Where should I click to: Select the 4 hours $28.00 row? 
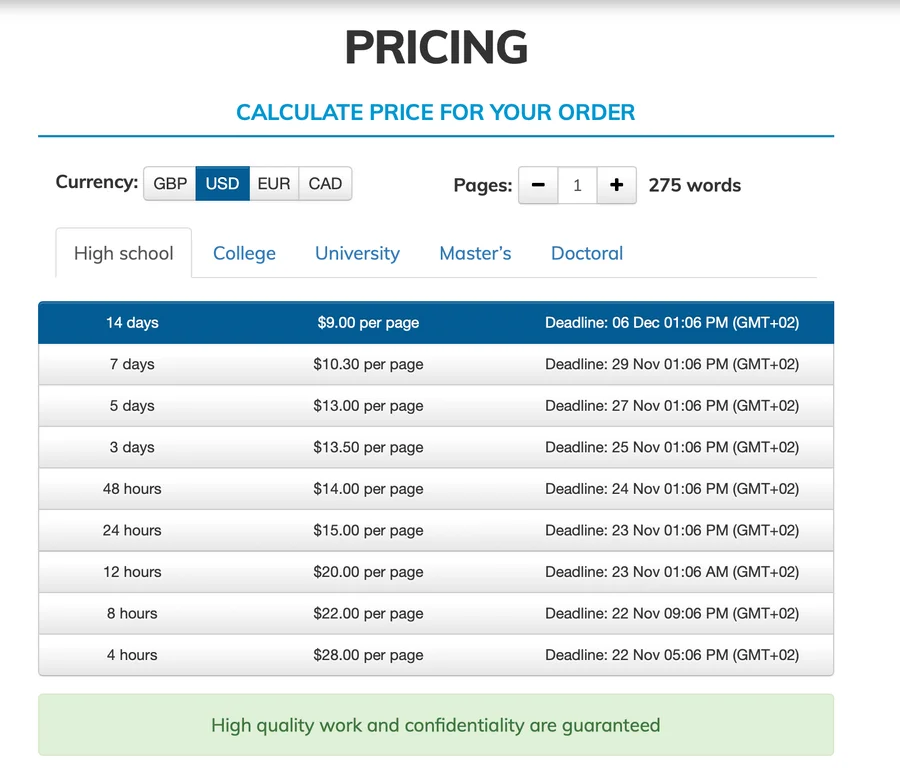click(436, 655)
